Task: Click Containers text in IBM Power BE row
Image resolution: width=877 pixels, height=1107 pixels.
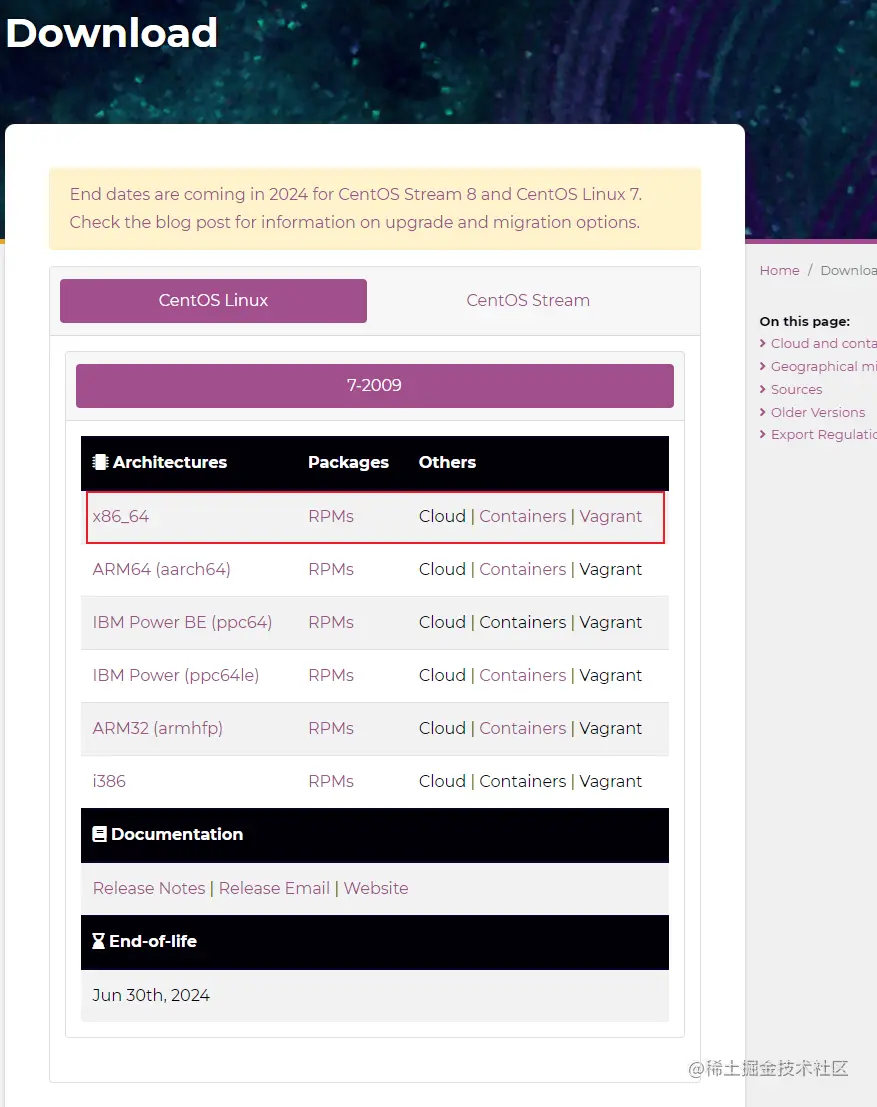Action: point(523,623)
